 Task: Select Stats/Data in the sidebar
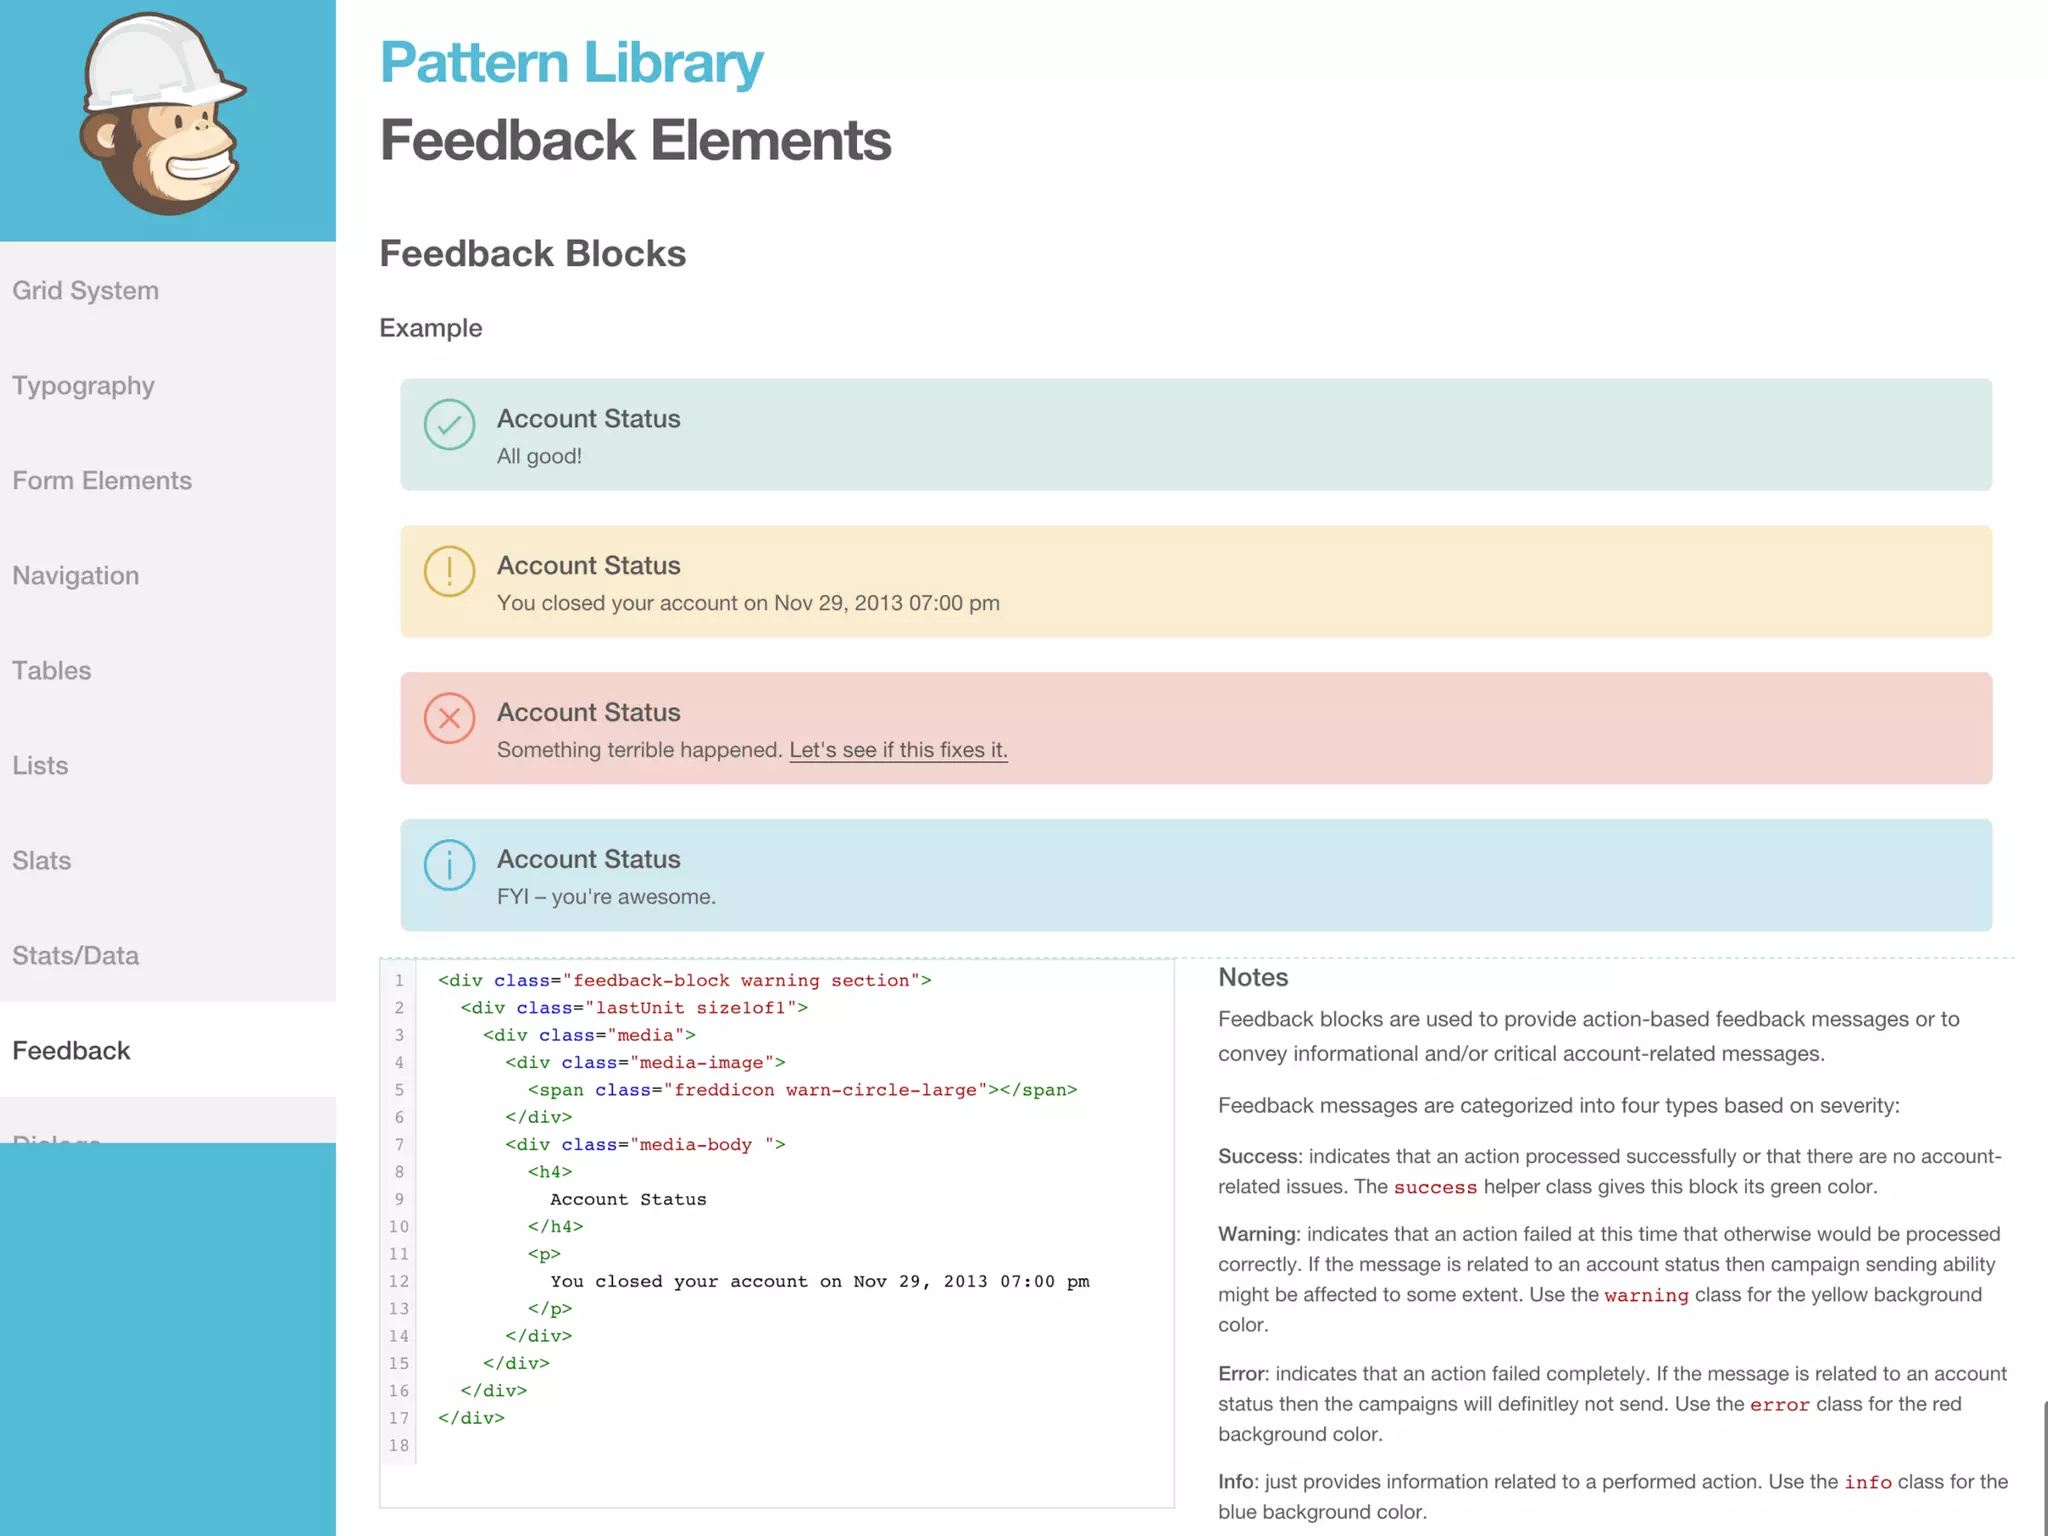coord(76,955)
